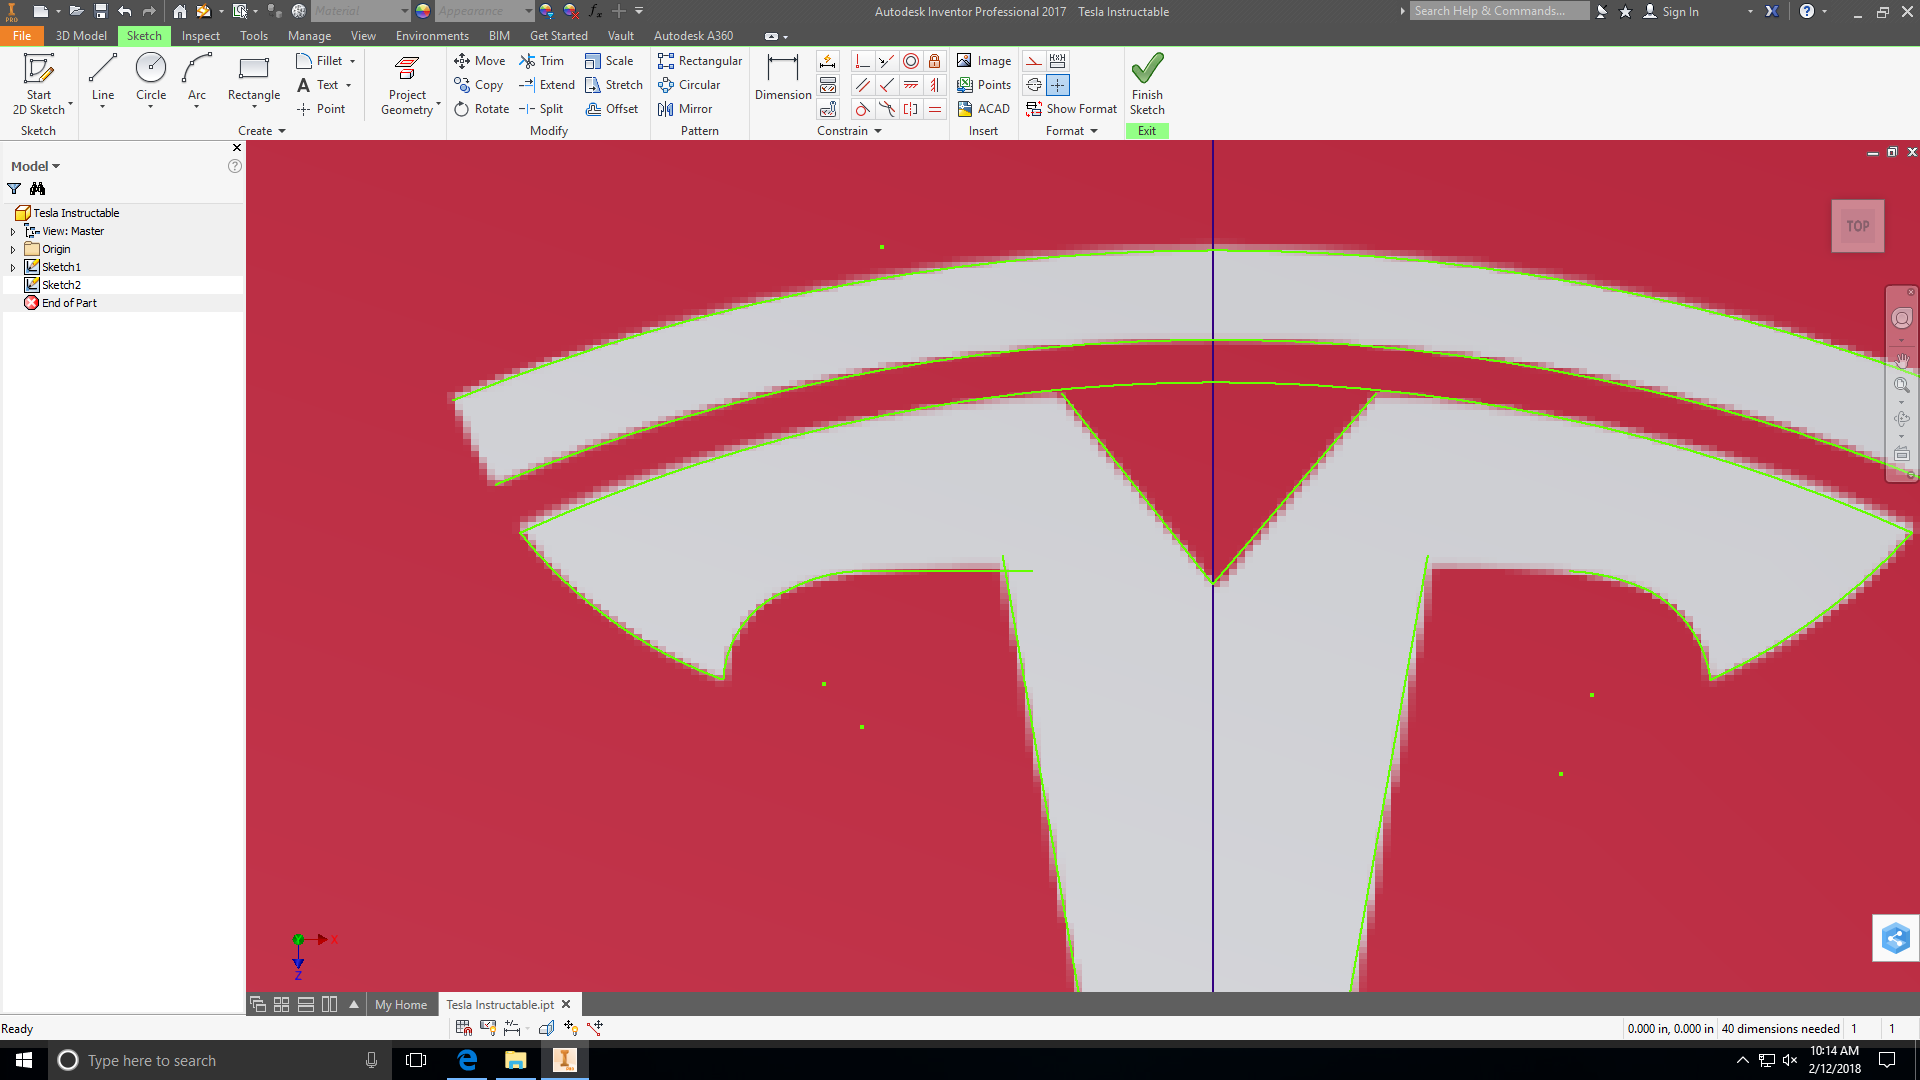Toggle the Driven Dimension format
This screenshot has width=1920, height=1080.
click(1058, 61)
